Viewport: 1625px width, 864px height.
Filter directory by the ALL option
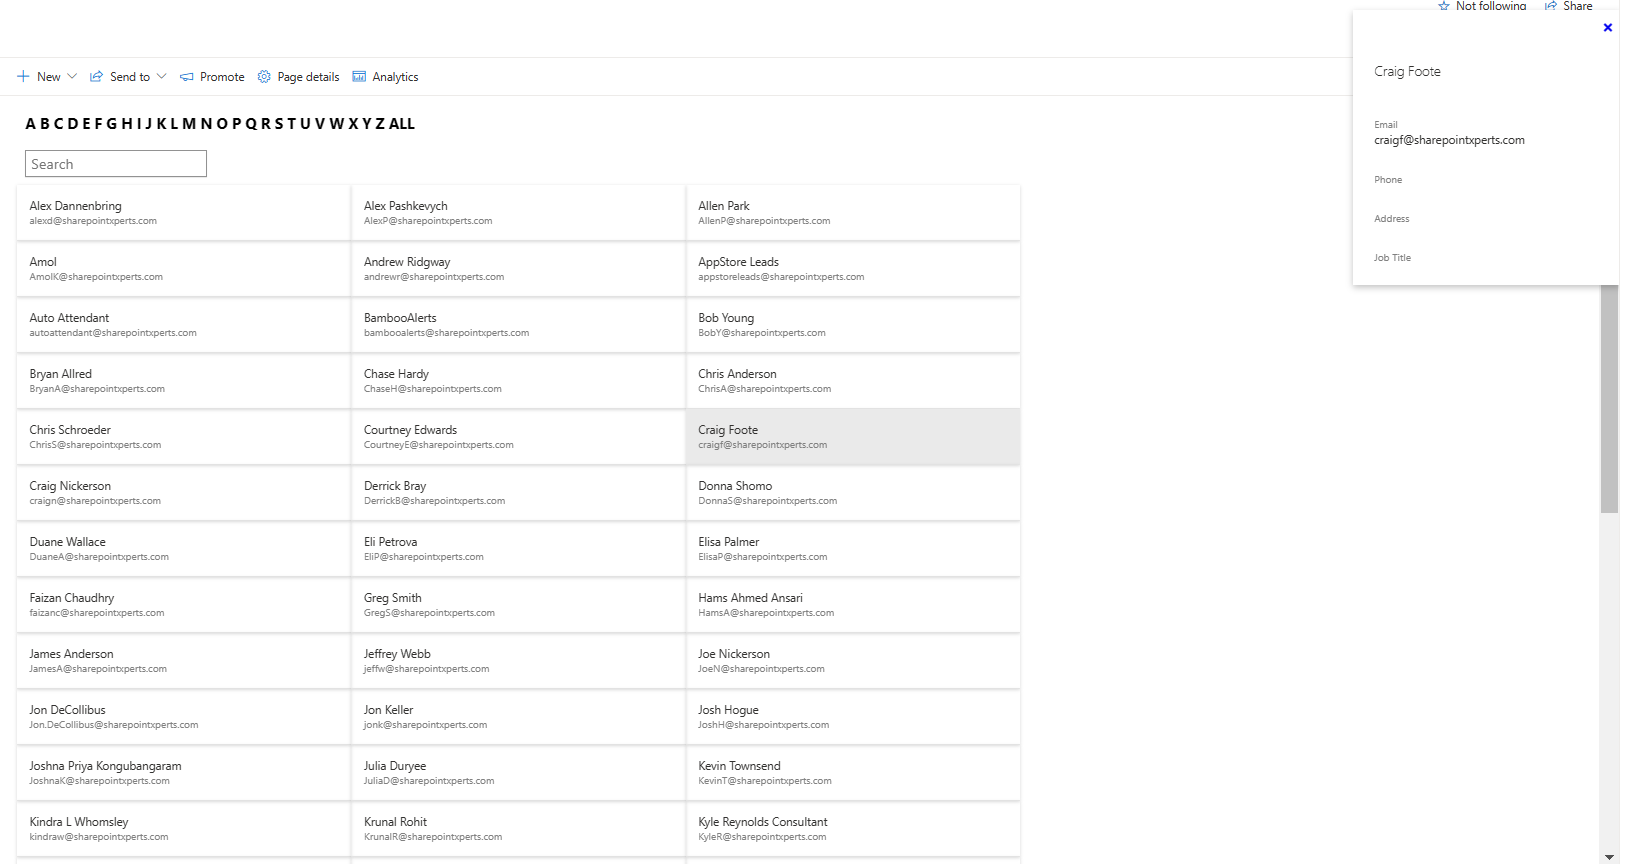pos(402,124)
